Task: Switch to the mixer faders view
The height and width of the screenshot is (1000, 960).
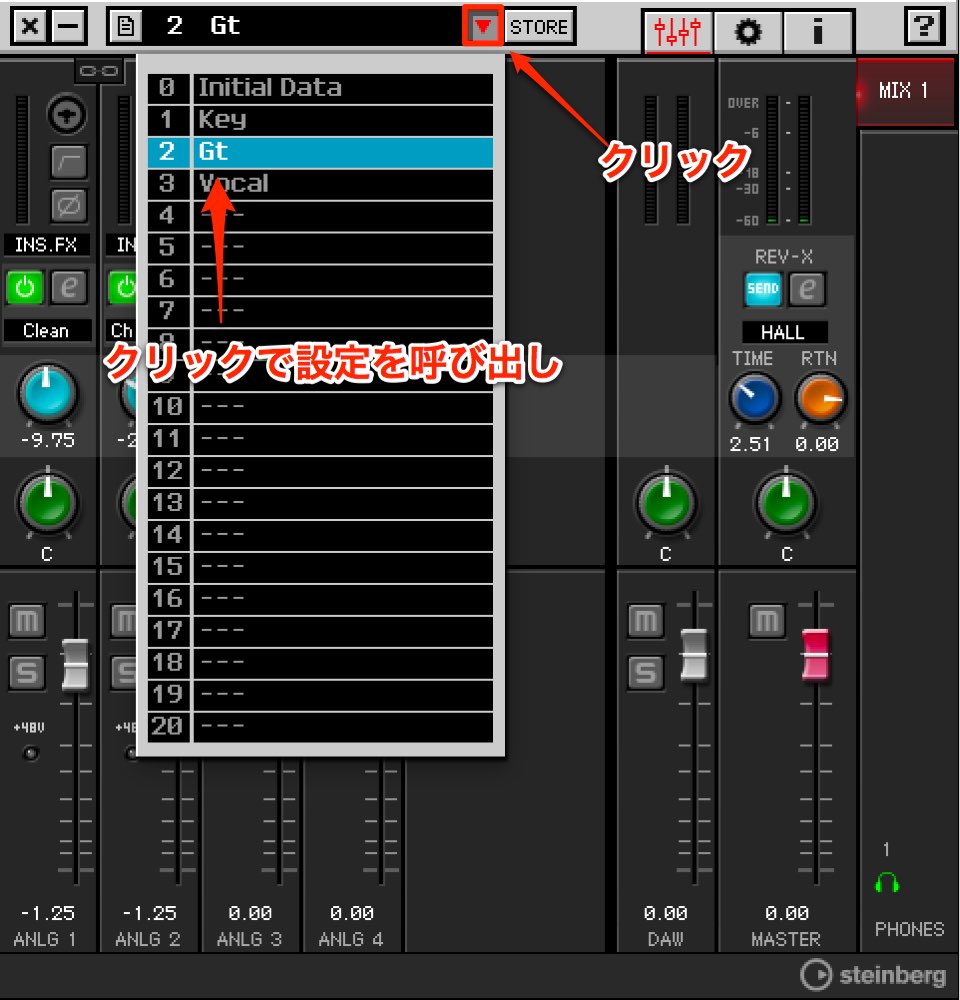Action: point(677,31)
